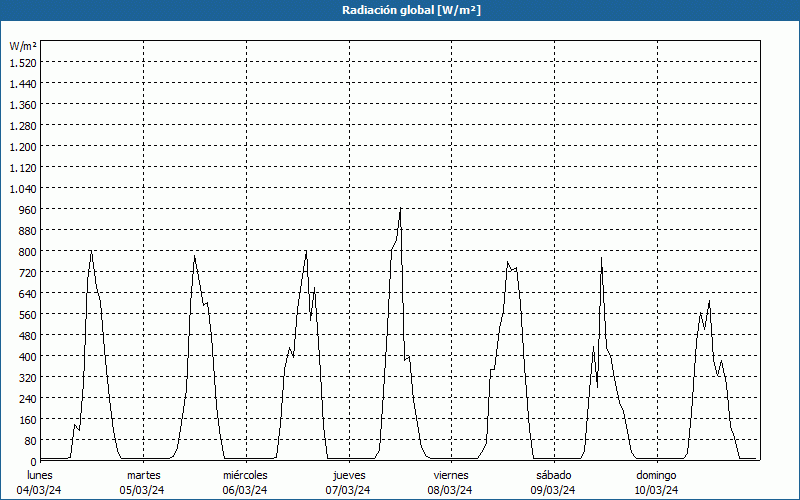Click the 'sábado' day label
The image size is (800, 500).
tap(554, 475)
